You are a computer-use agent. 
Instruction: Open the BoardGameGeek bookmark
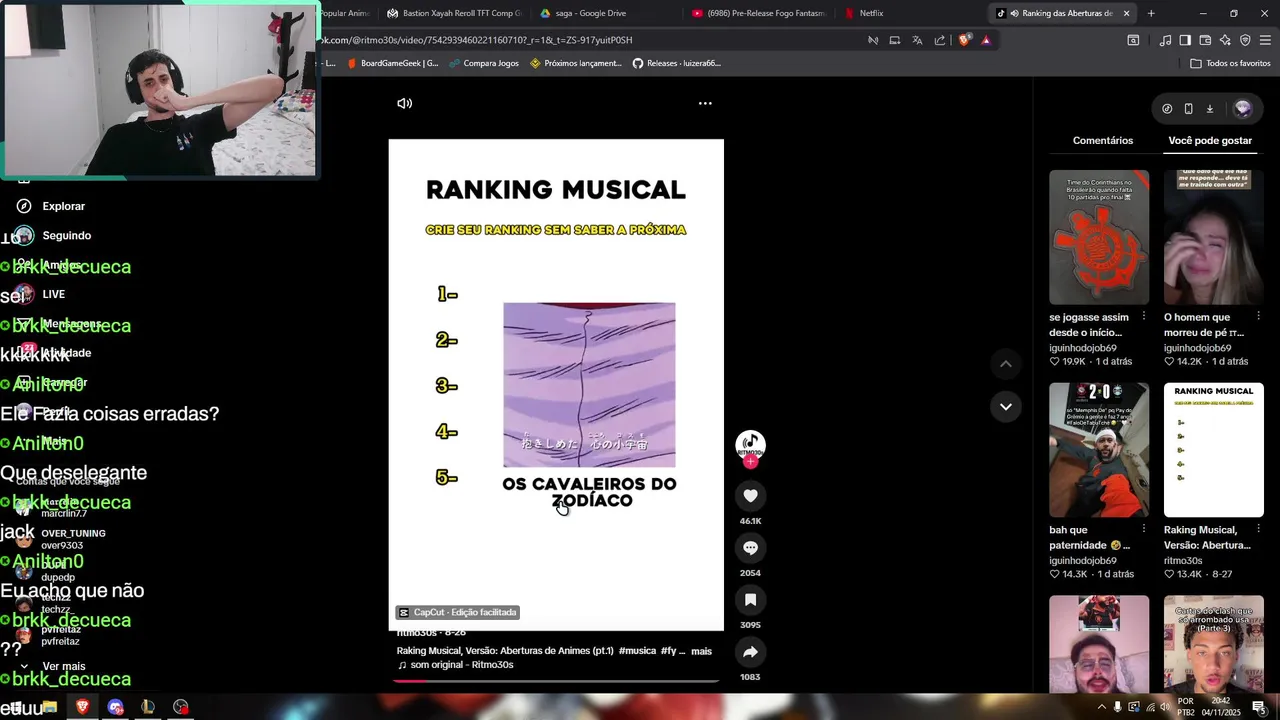point(392,63)
